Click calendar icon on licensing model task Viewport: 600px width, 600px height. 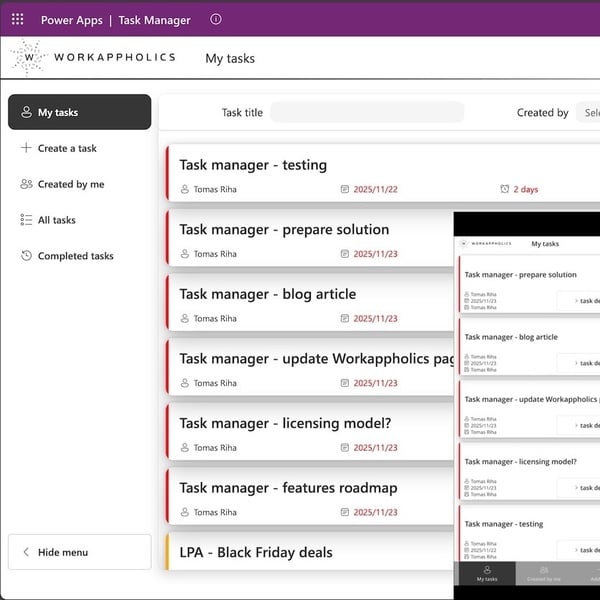pos(345,447)
